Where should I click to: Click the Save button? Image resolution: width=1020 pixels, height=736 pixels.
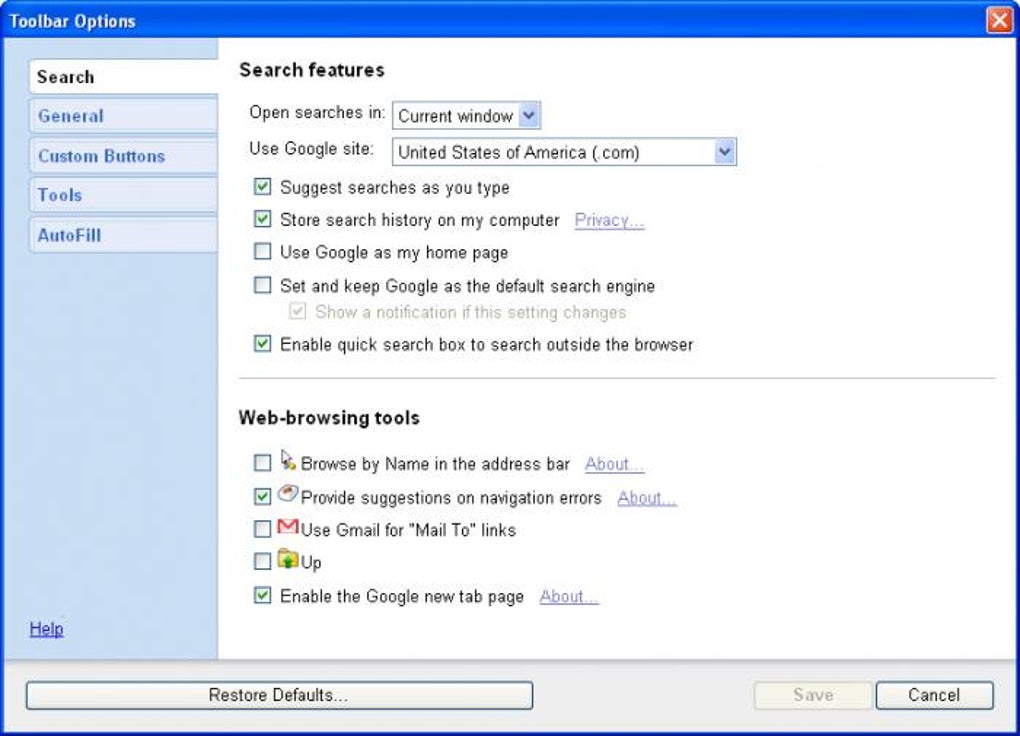(x=812, y=695)
